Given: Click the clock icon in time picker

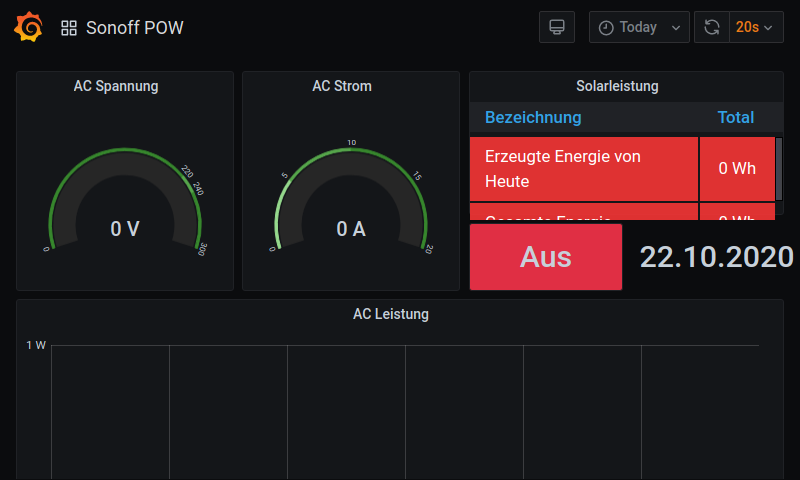Looking at the screenshot, I should pyautogui.click(x=606, y=28).
